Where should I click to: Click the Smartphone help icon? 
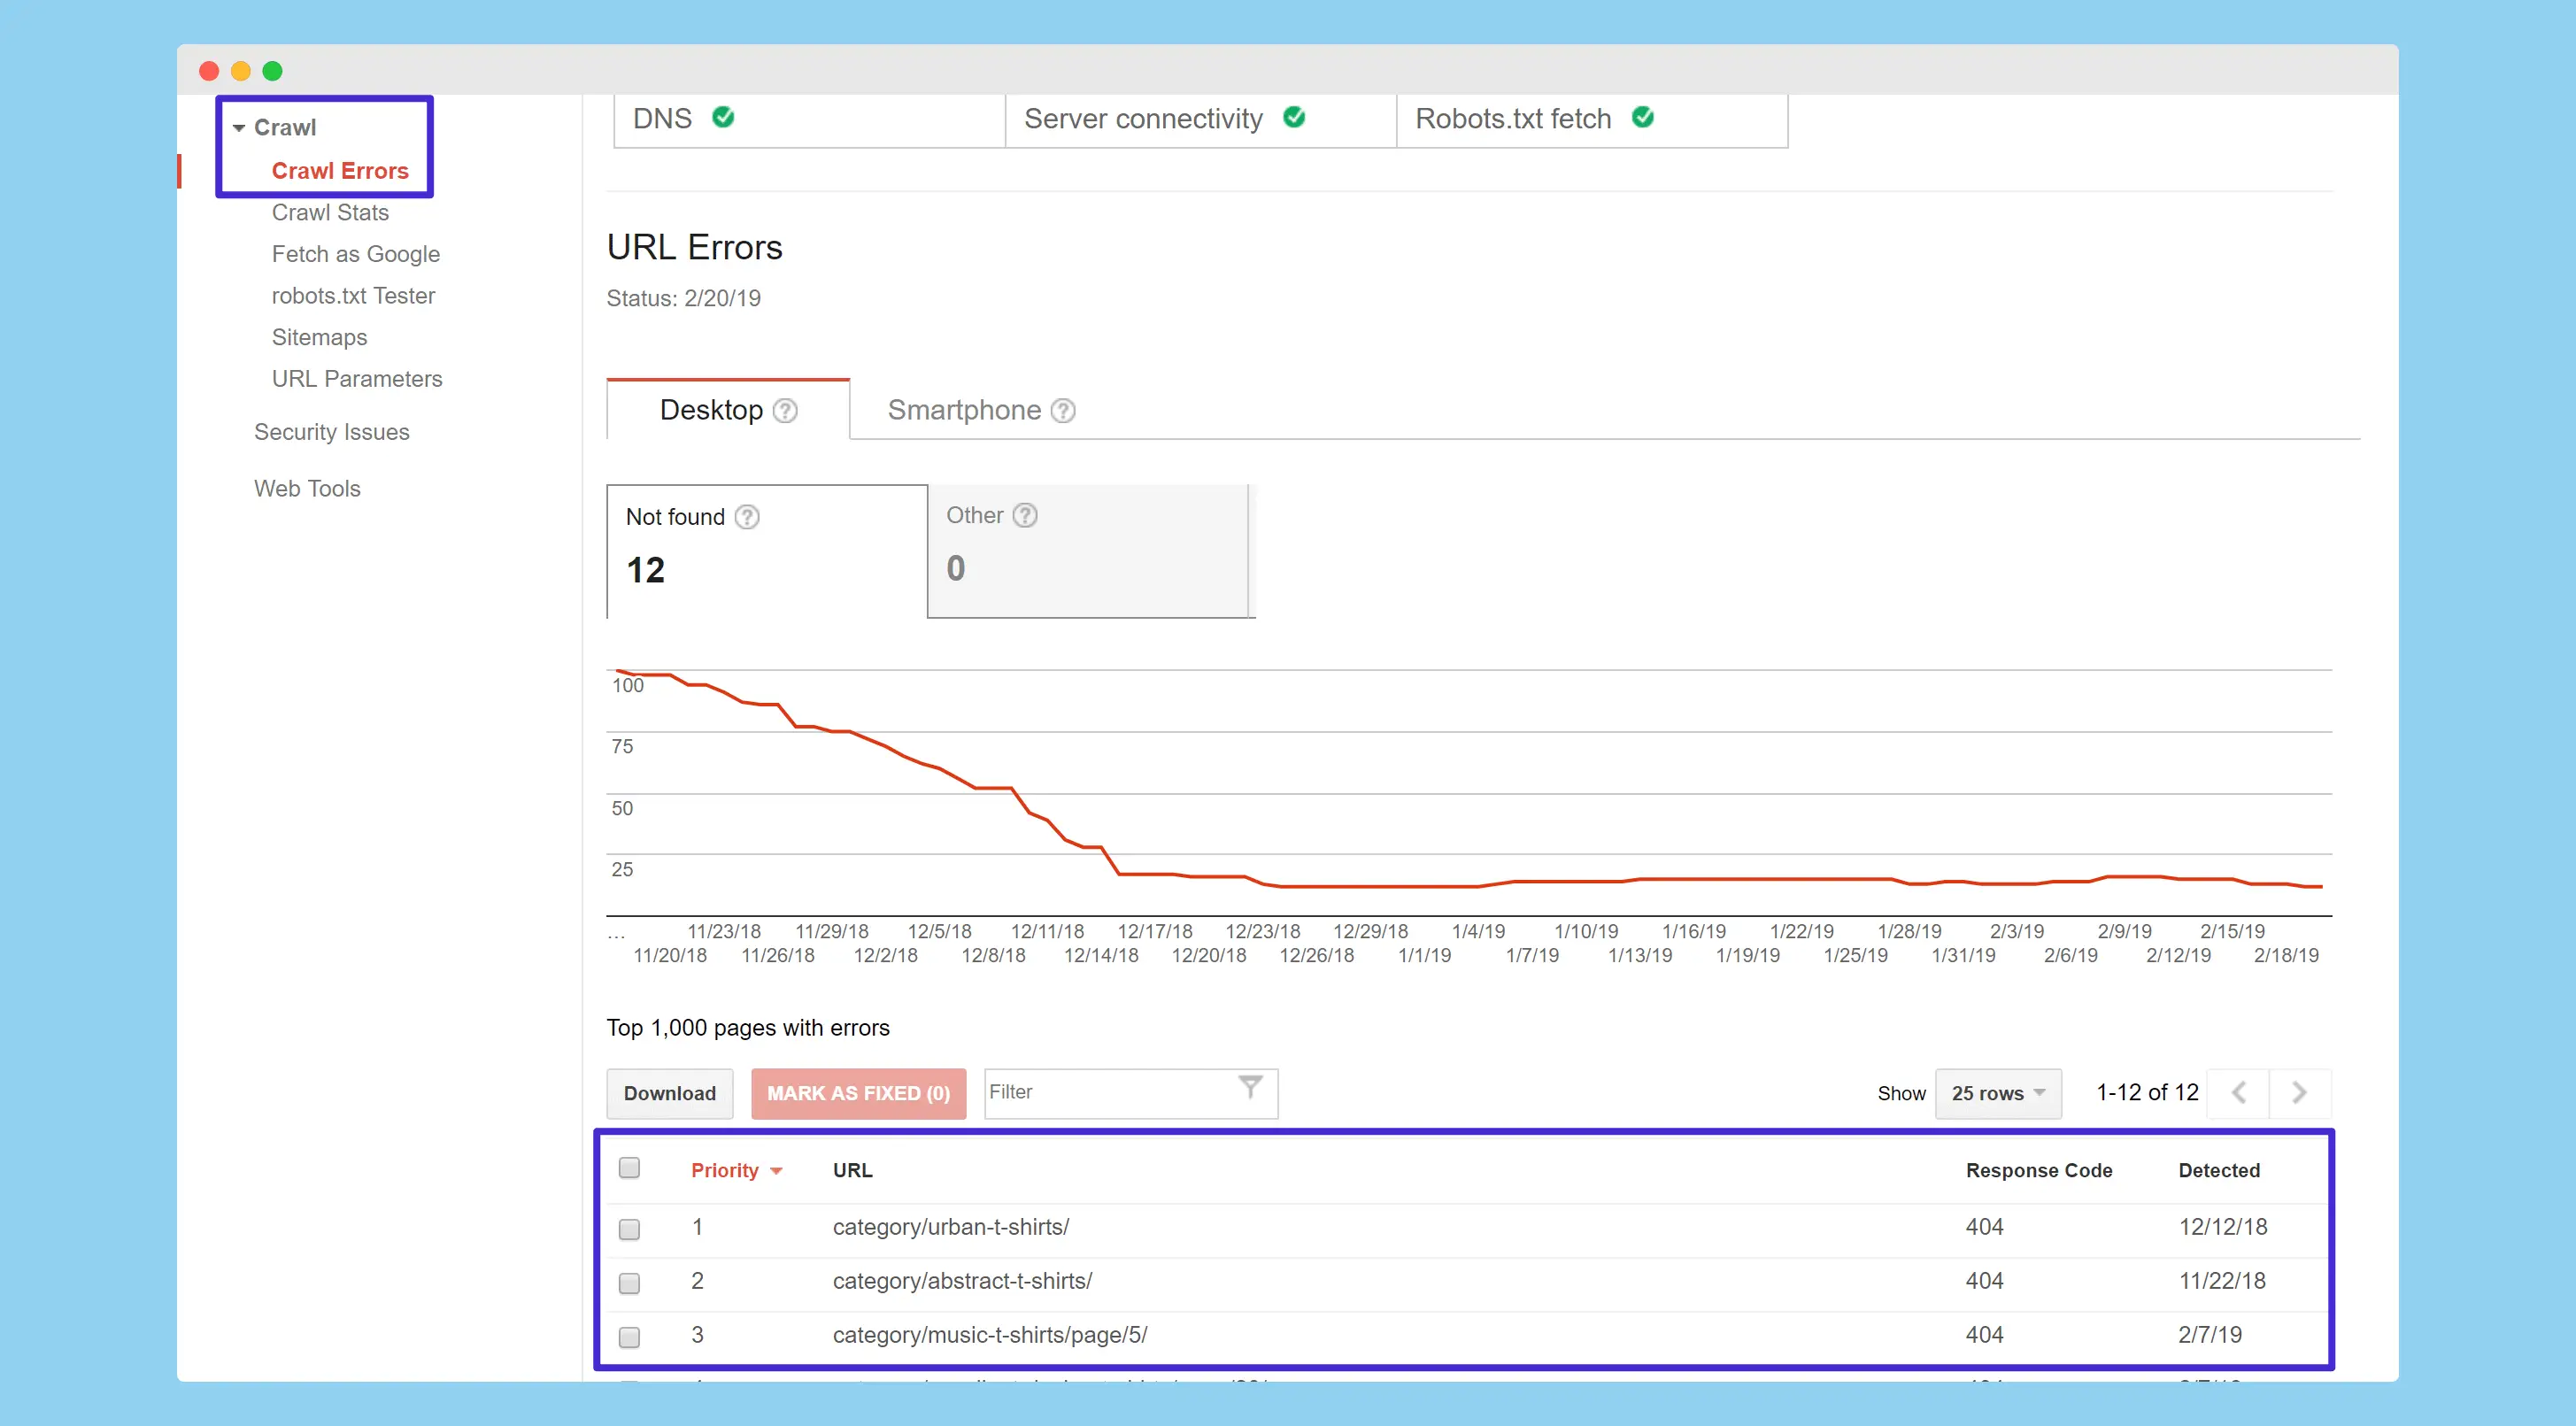1062,410
